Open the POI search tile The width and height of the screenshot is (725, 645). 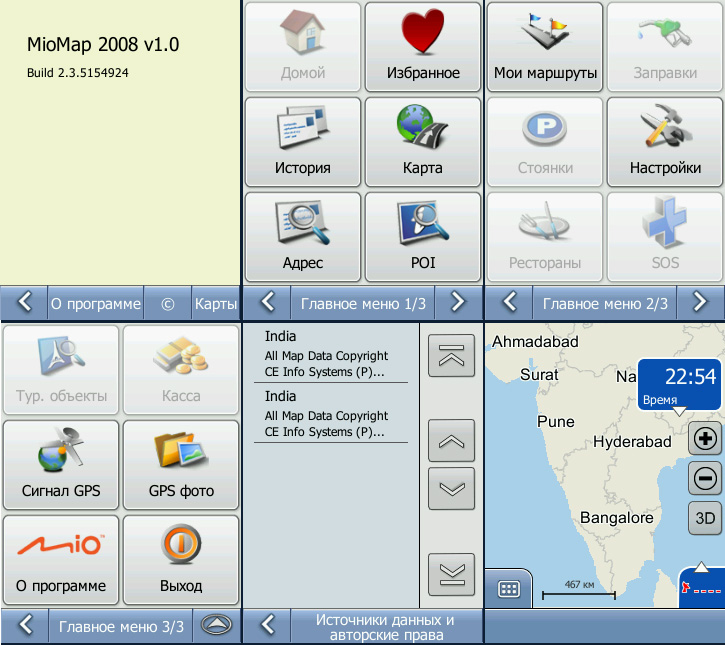tap(423, 237)
